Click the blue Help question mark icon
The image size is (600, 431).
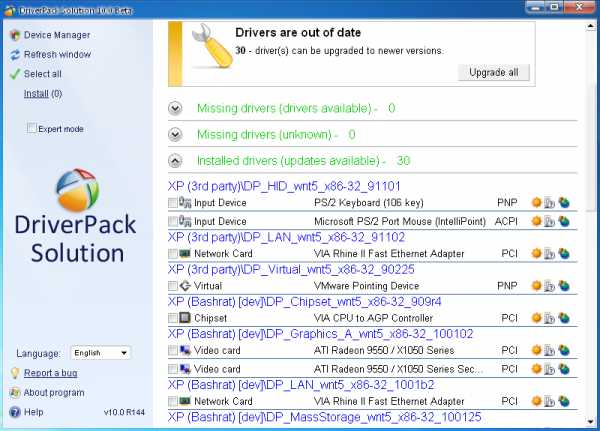[x=15, y=412]
